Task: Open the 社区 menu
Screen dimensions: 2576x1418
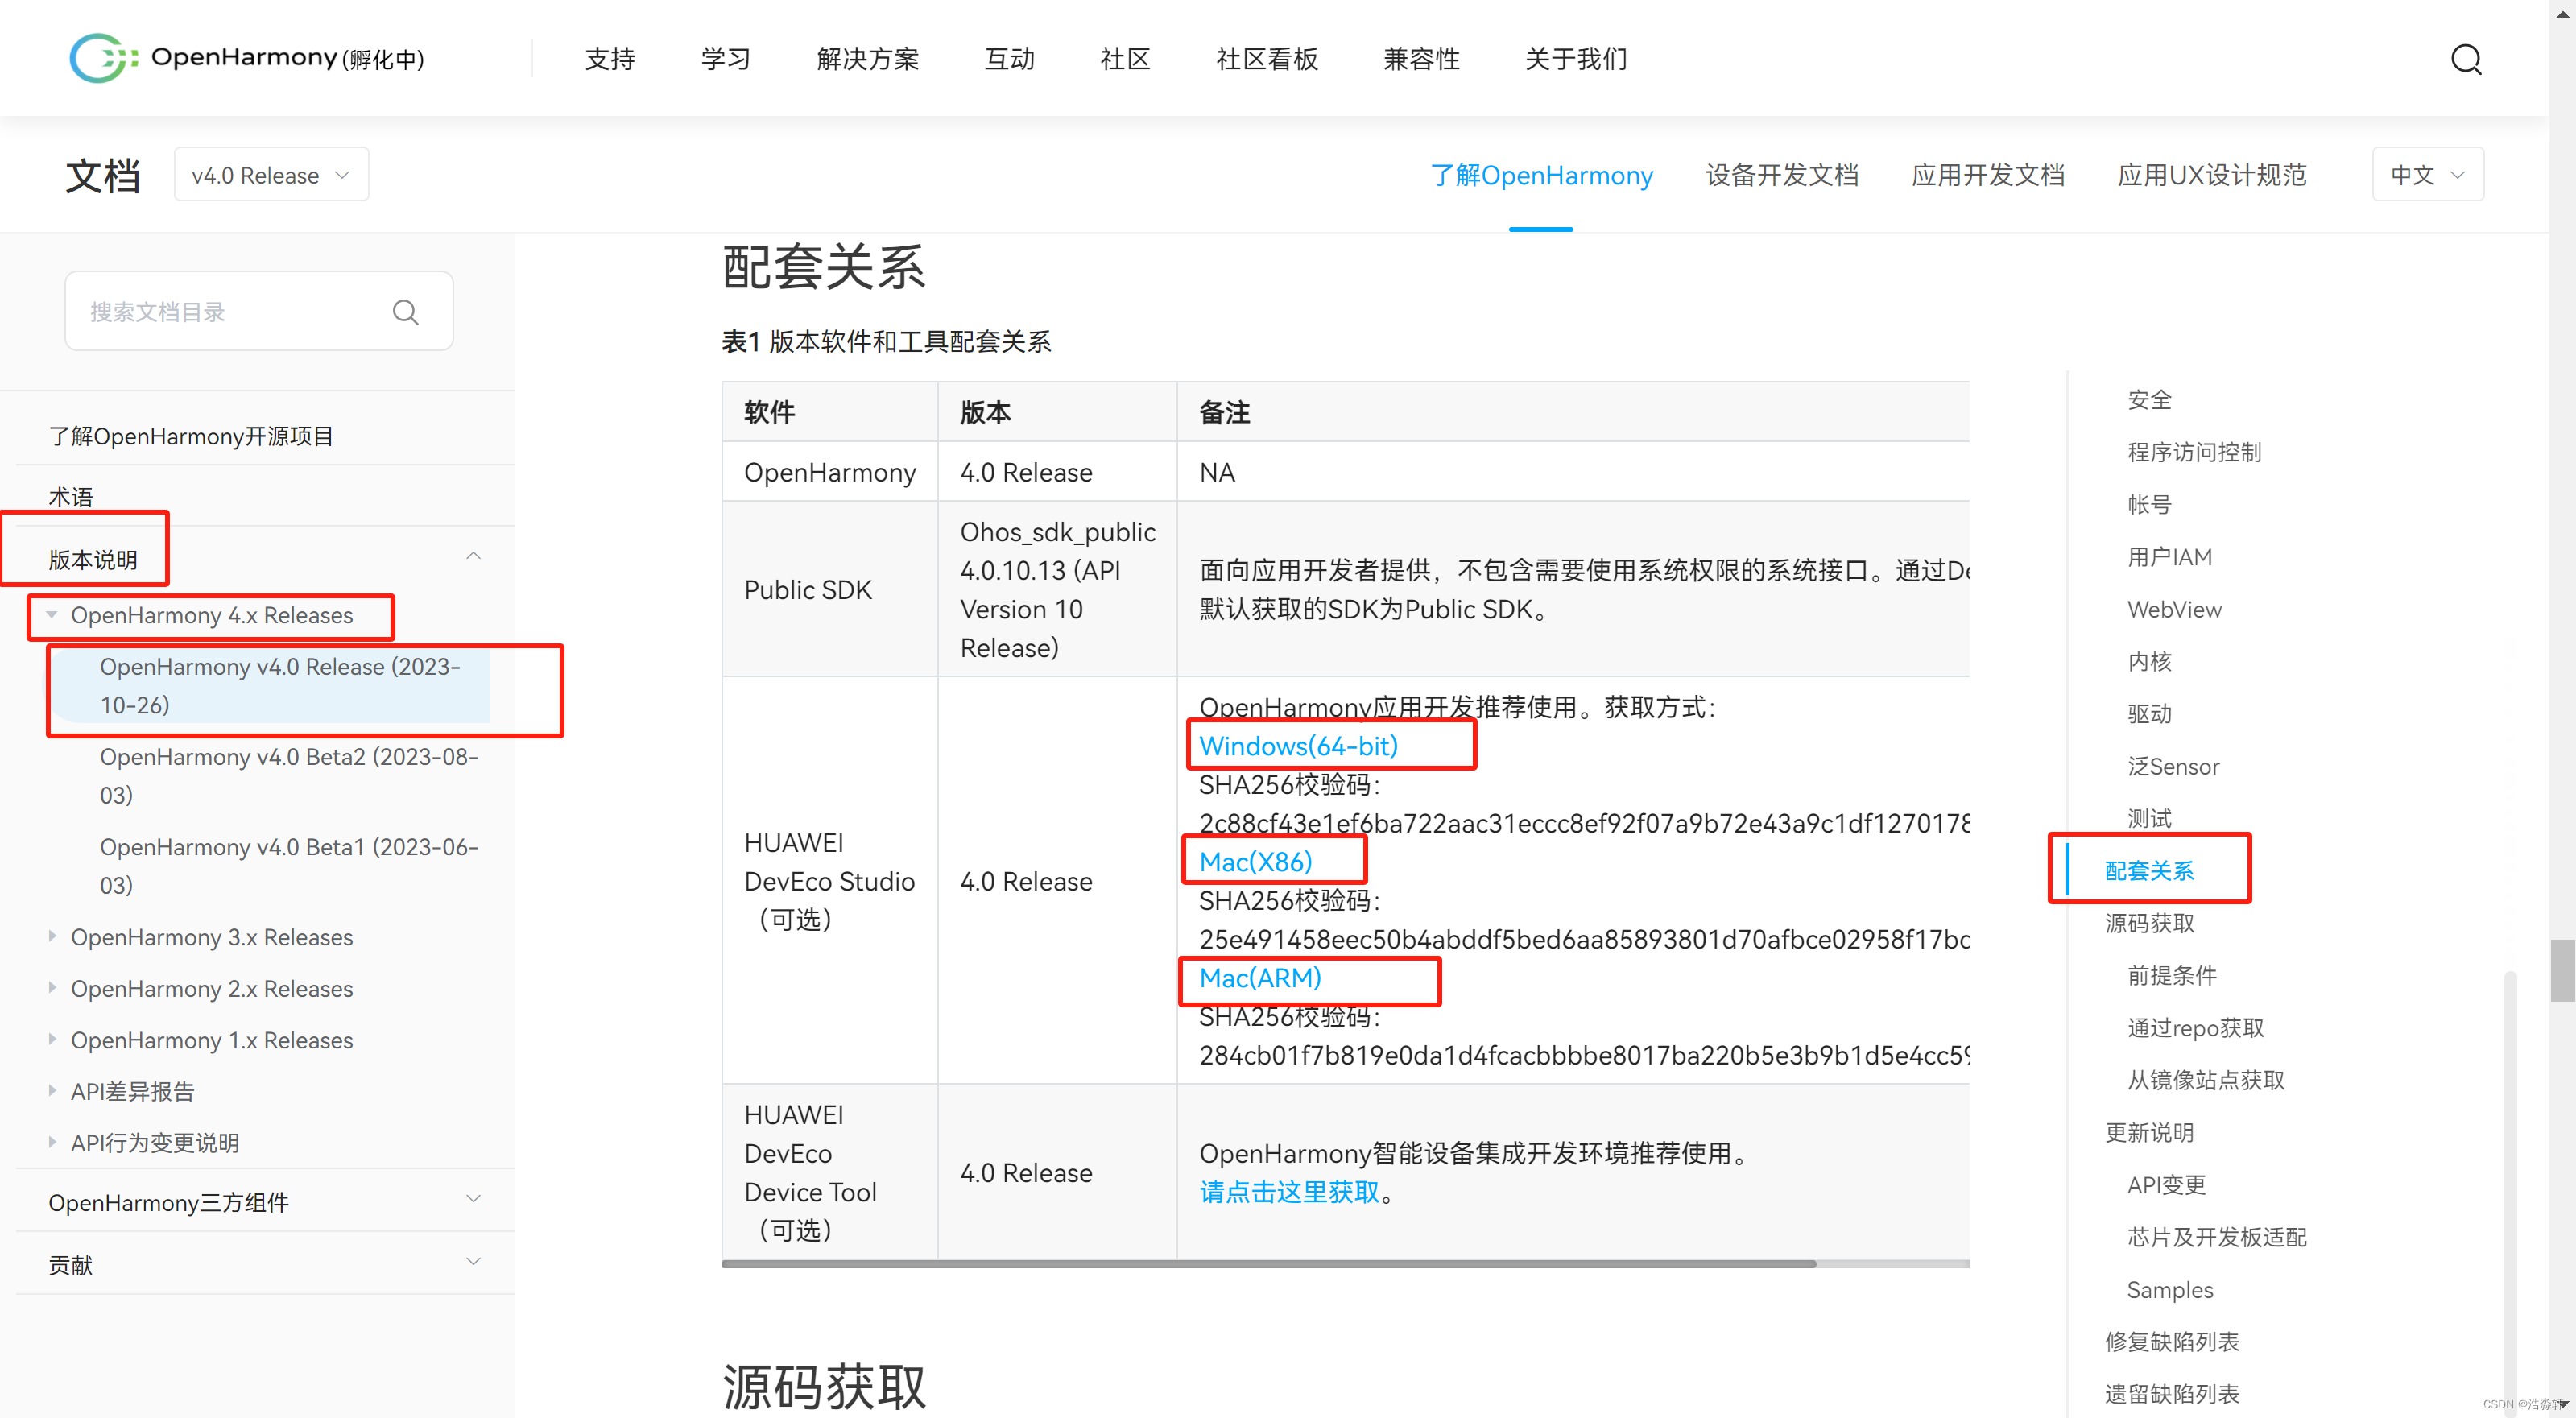Action: coord(1126,59)
